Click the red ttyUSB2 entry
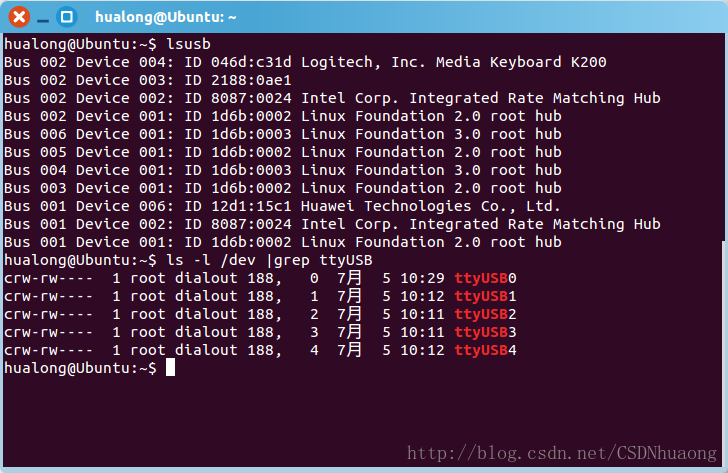Screen dimensions: 728x473 pyautogui.click(x=486, y=314)
